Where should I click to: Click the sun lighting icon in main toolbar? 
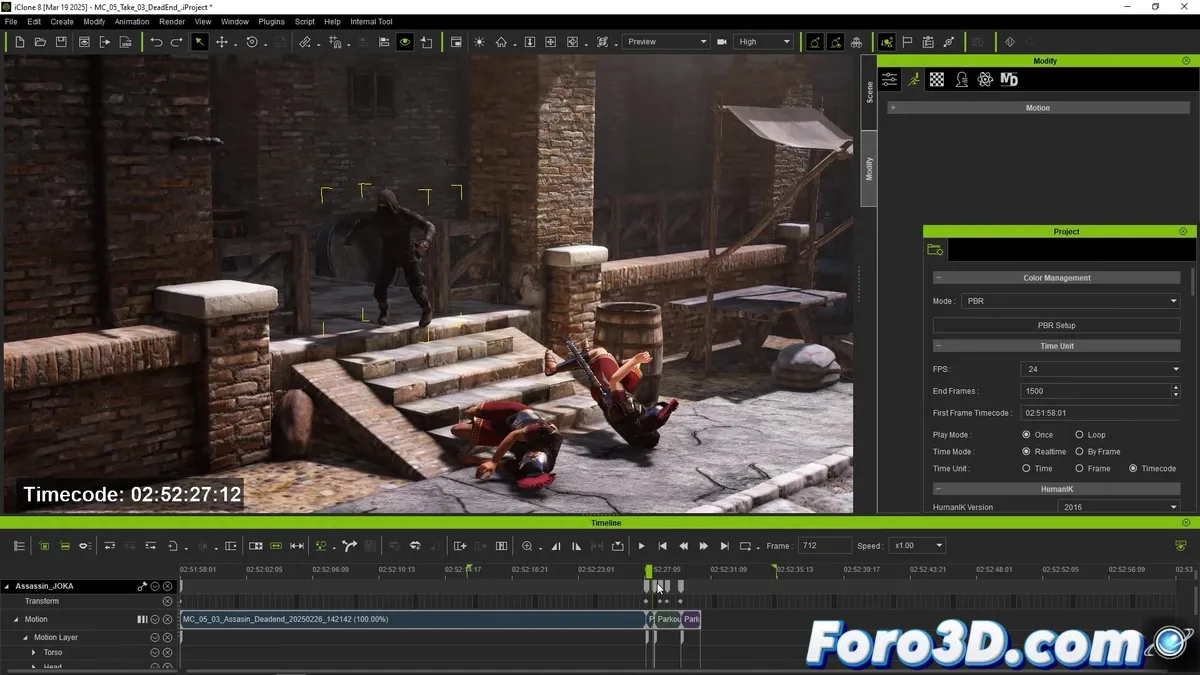[x=479, y=42]
